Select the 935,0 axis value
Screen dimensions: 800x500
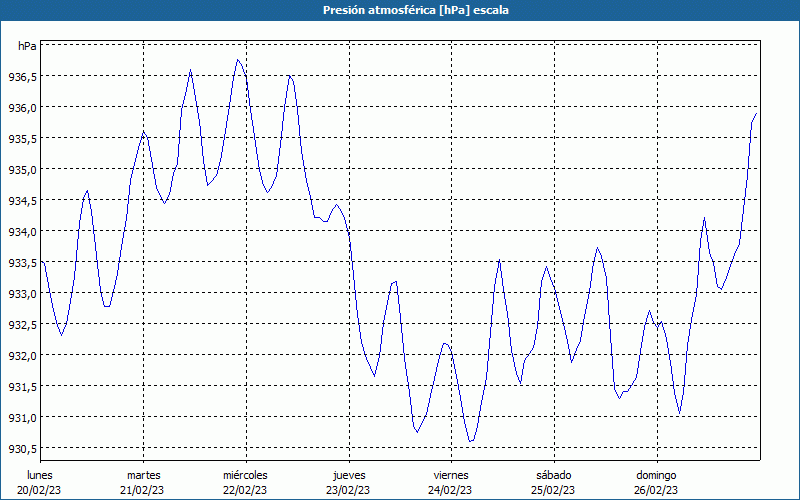22,169
